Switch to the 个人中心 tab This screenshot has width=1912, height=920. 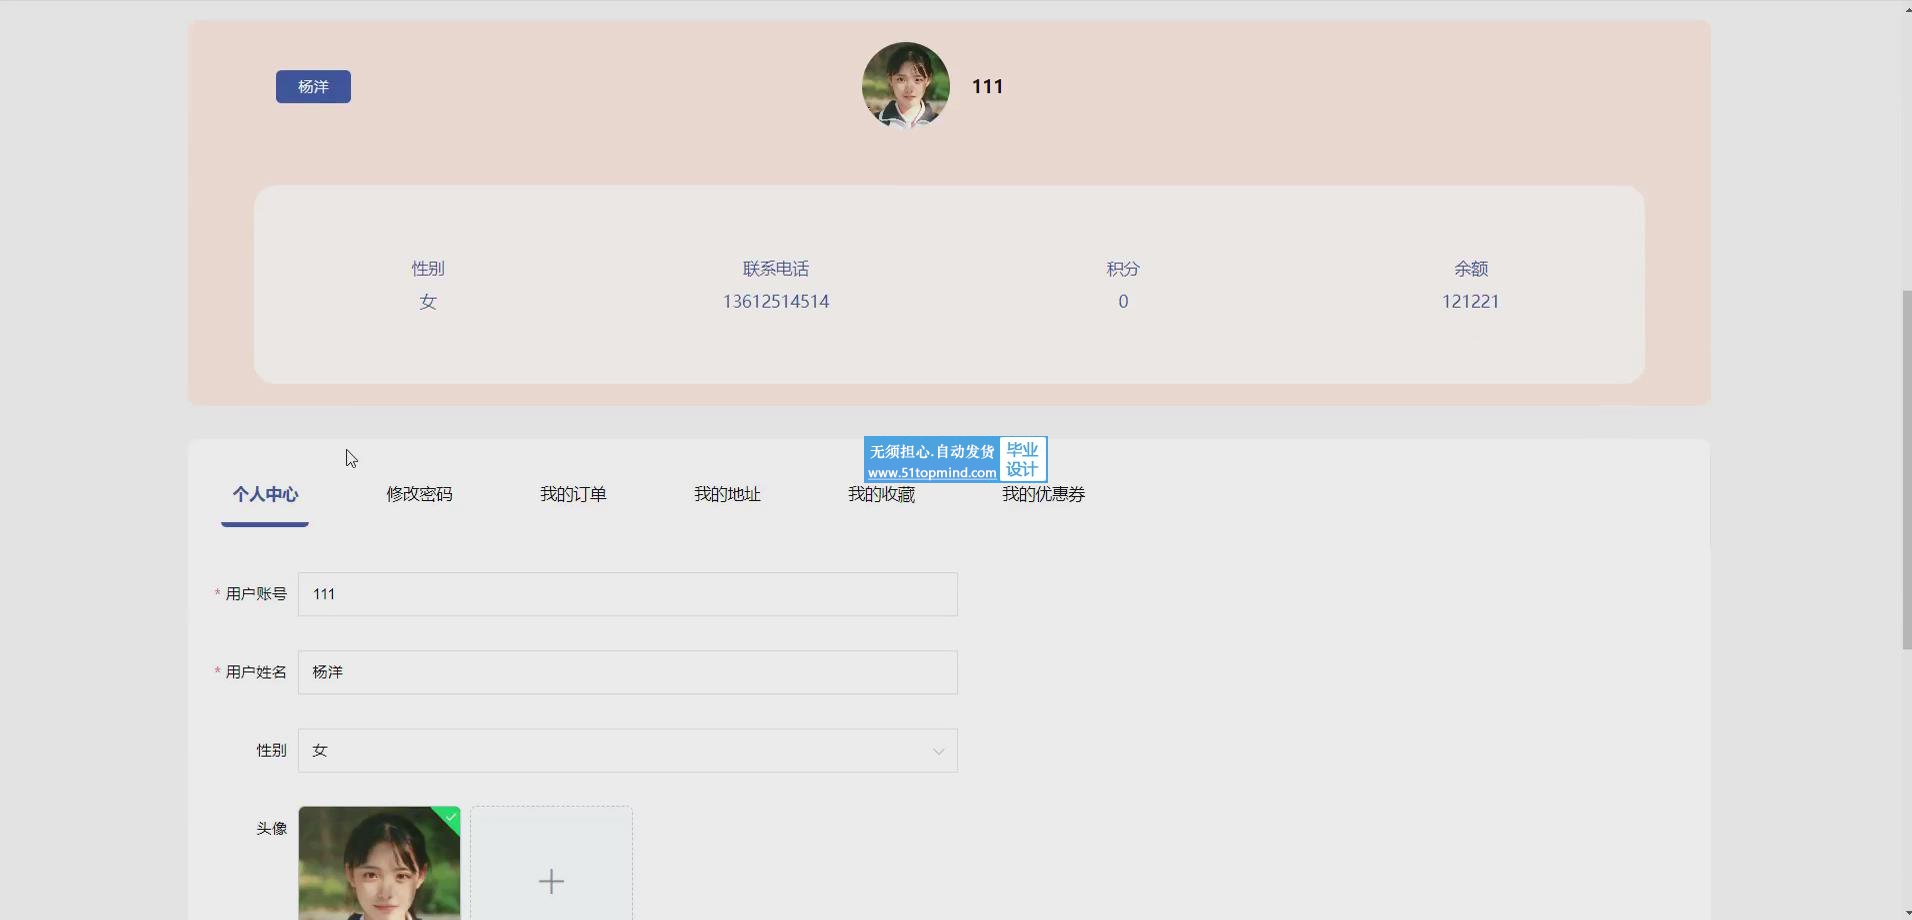tap(265, 494)
